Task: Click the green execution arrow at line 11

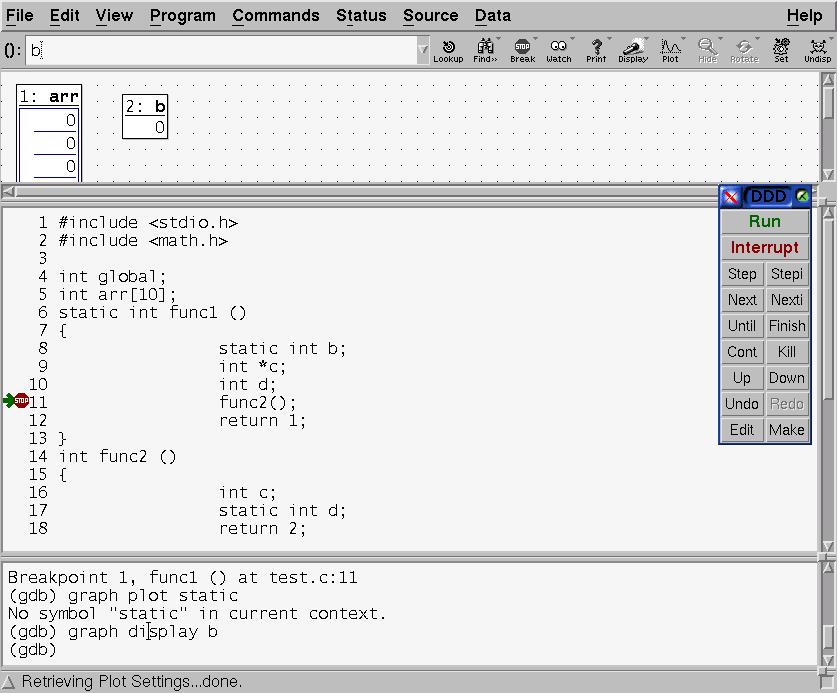Action: [x=9, y=400]
